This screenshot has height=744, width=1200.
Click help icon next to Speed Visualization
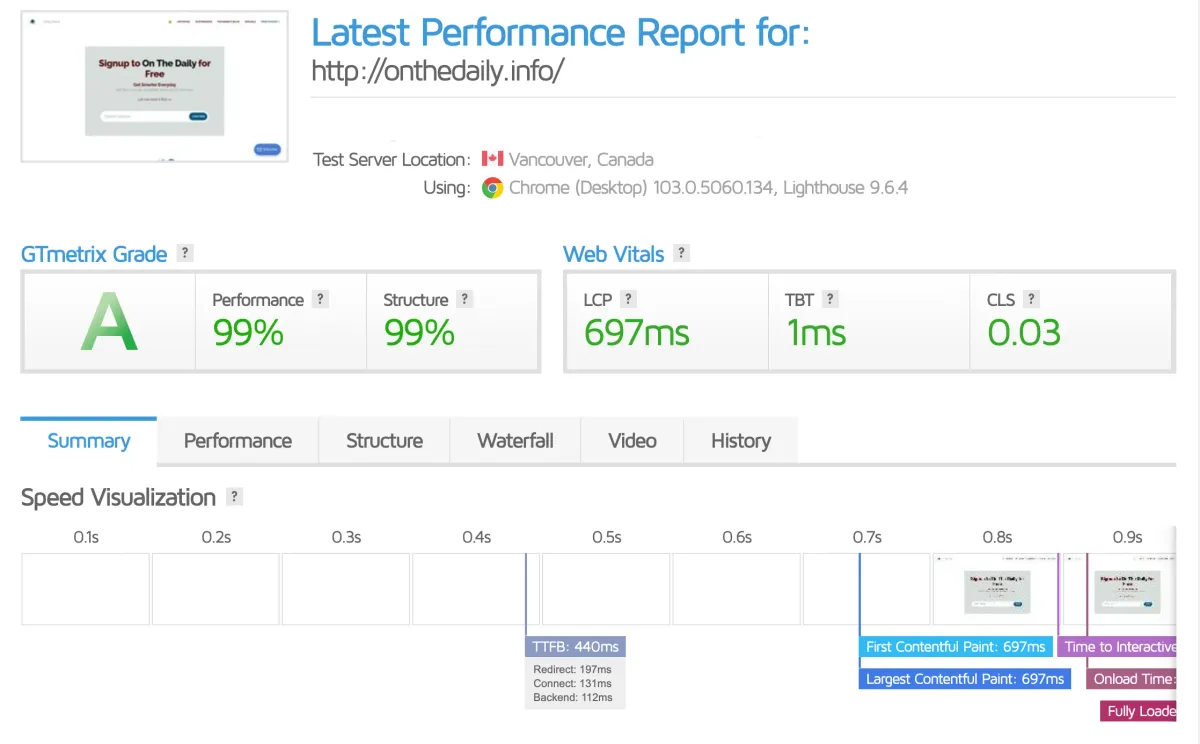point(234,496)
